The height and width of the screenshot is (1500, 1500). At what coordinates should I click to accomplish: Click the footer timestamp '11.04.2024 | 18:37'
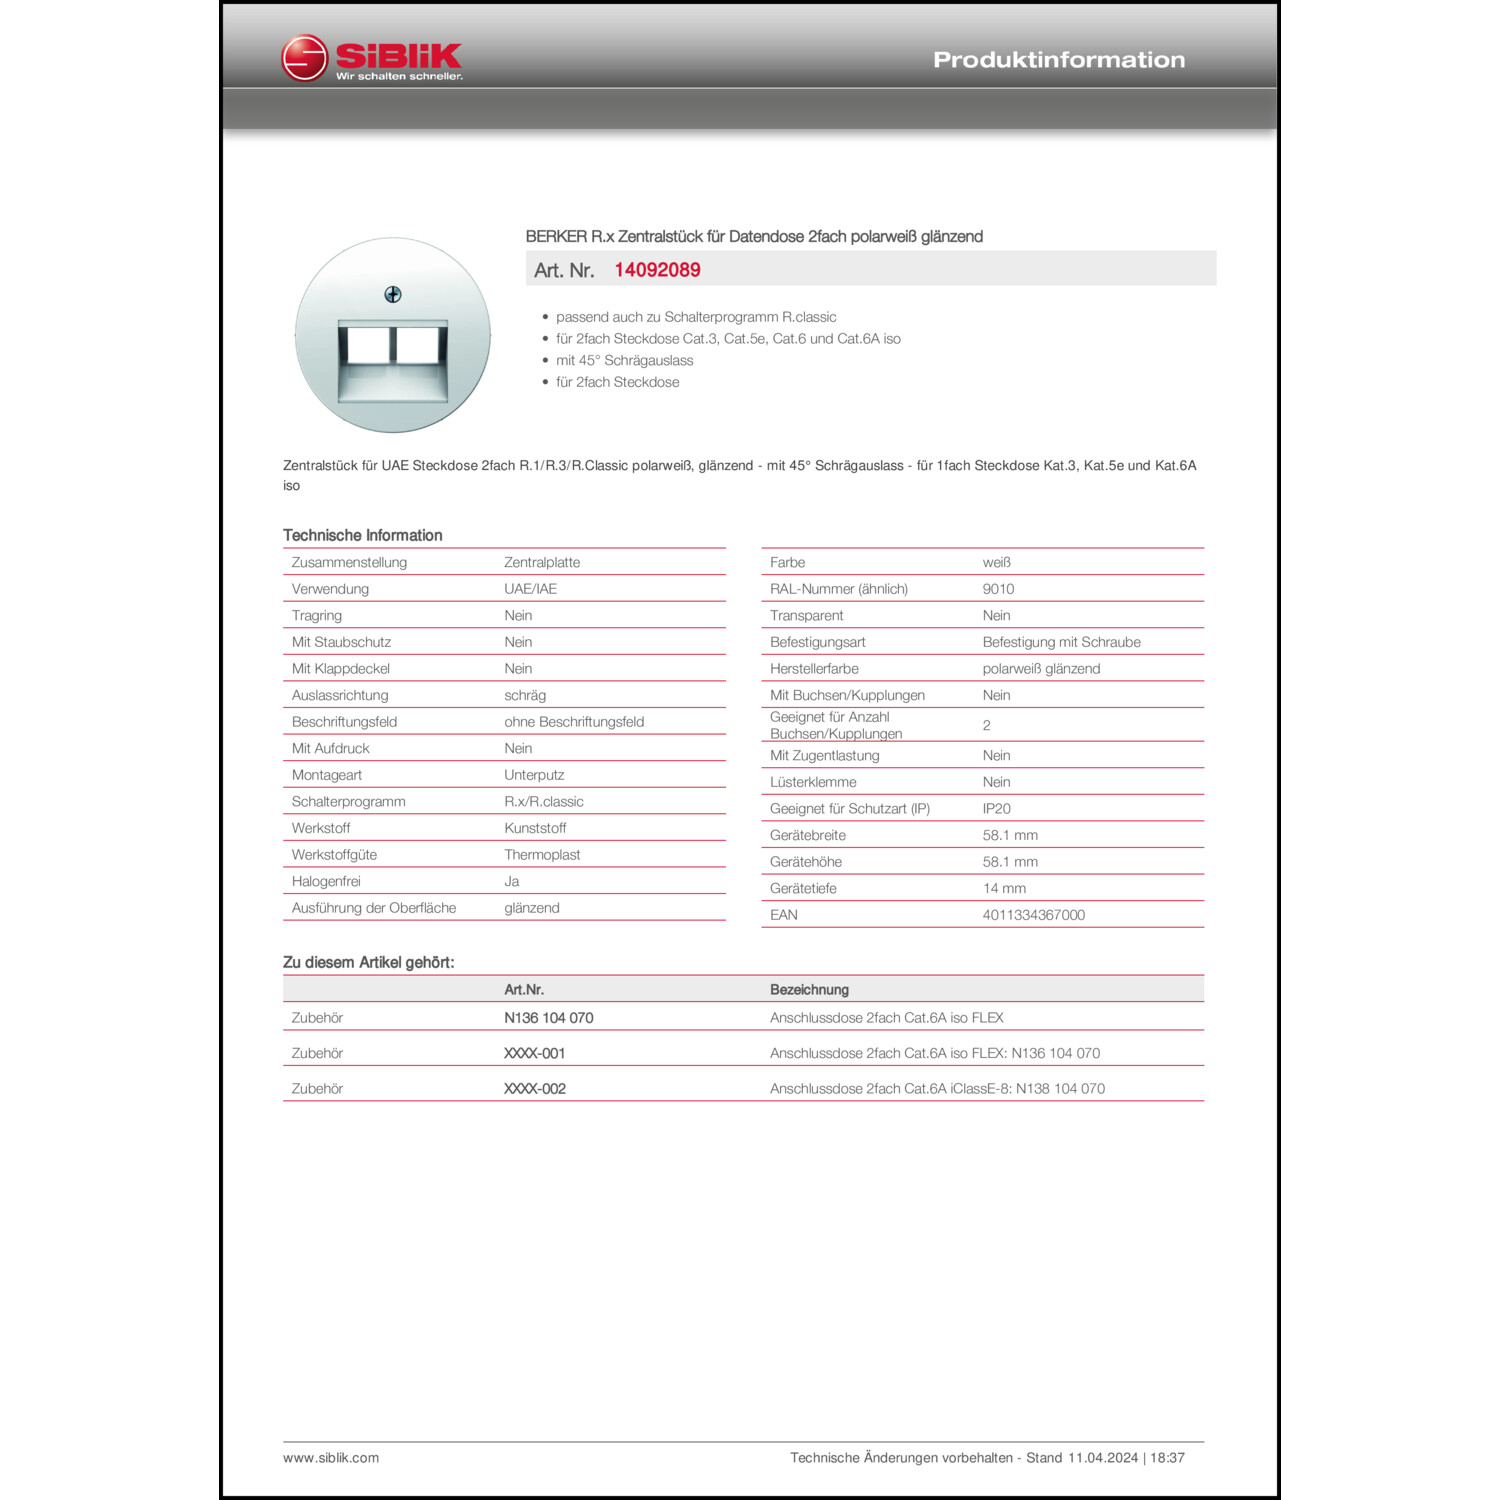coord(1126,1458)
